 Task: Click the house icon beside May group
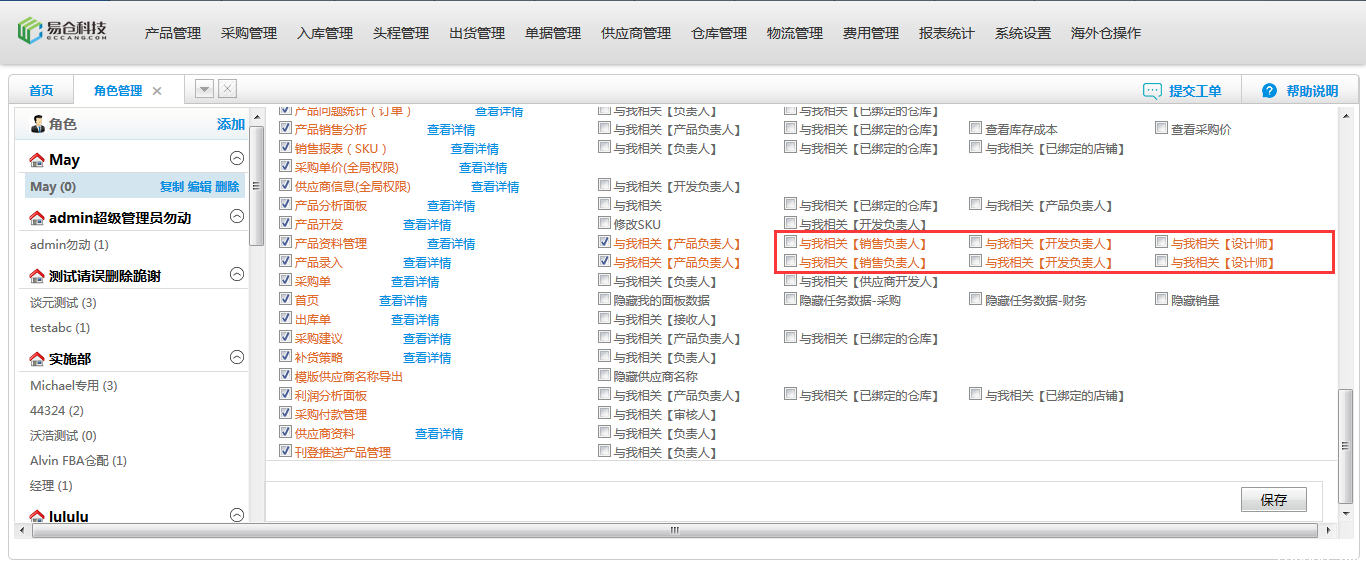pyautogui.click(x=37, y=160)
